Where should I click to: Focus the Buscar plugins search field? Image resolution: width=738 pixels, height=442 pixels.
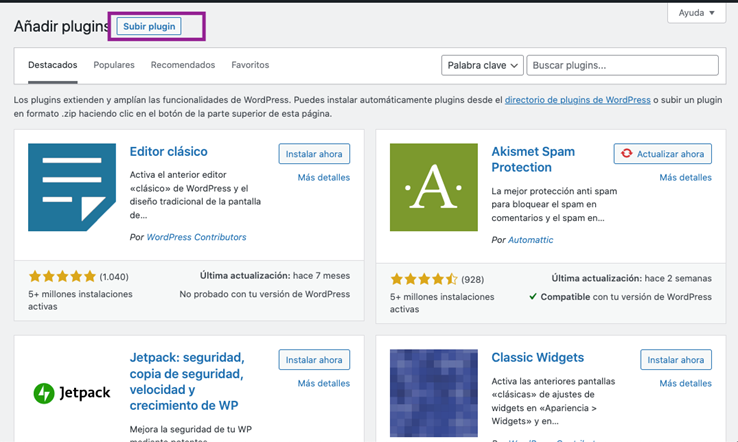point(622,65)
